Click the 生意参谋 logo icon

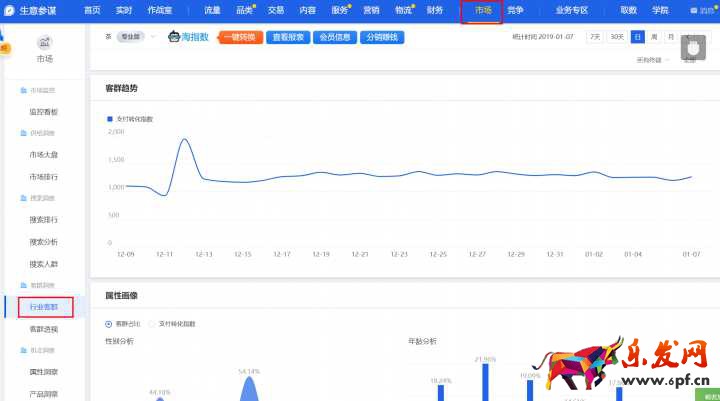click(x=9, y=9)
